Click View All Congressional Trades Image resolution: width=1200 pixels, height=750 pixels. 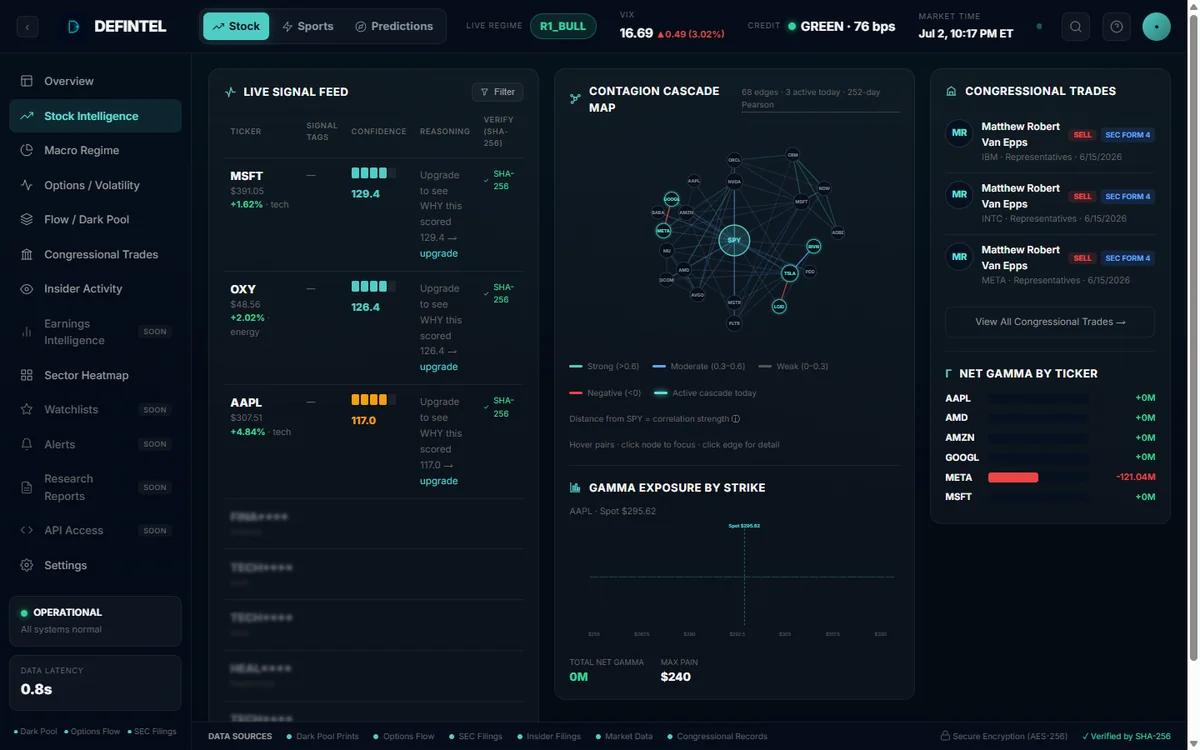coord(1050,322)
